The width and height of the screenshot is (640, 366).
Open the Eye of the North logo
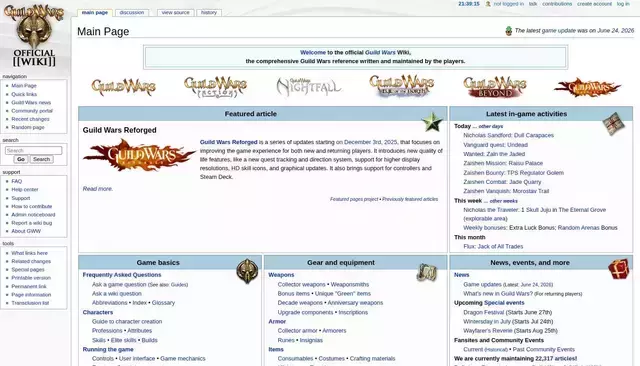coord(402,86)
